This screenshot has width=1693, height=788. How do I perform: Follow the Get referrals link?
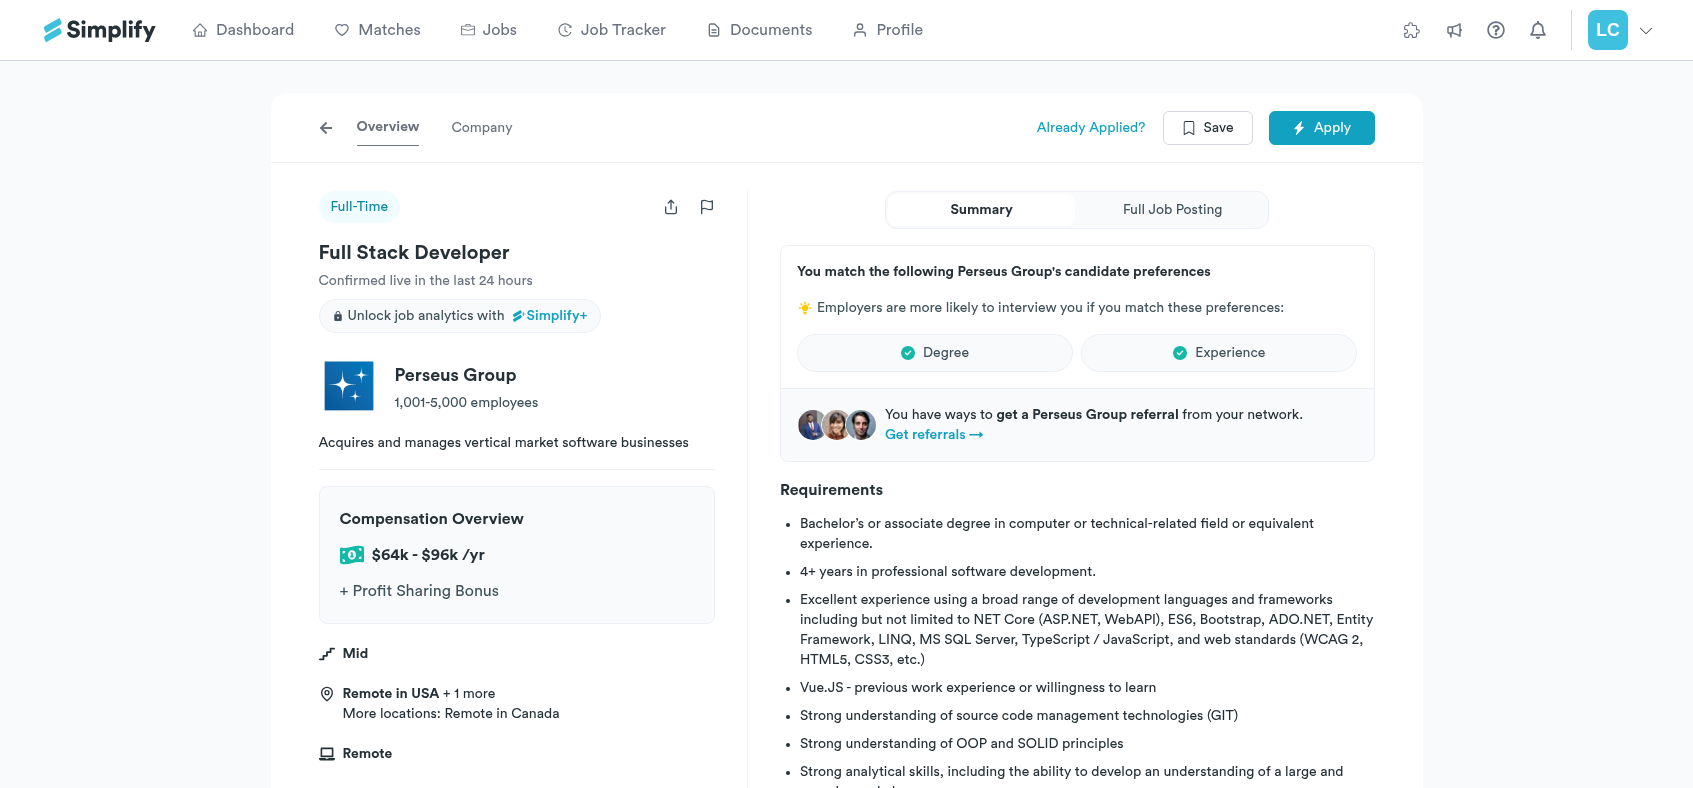[933, 435]
